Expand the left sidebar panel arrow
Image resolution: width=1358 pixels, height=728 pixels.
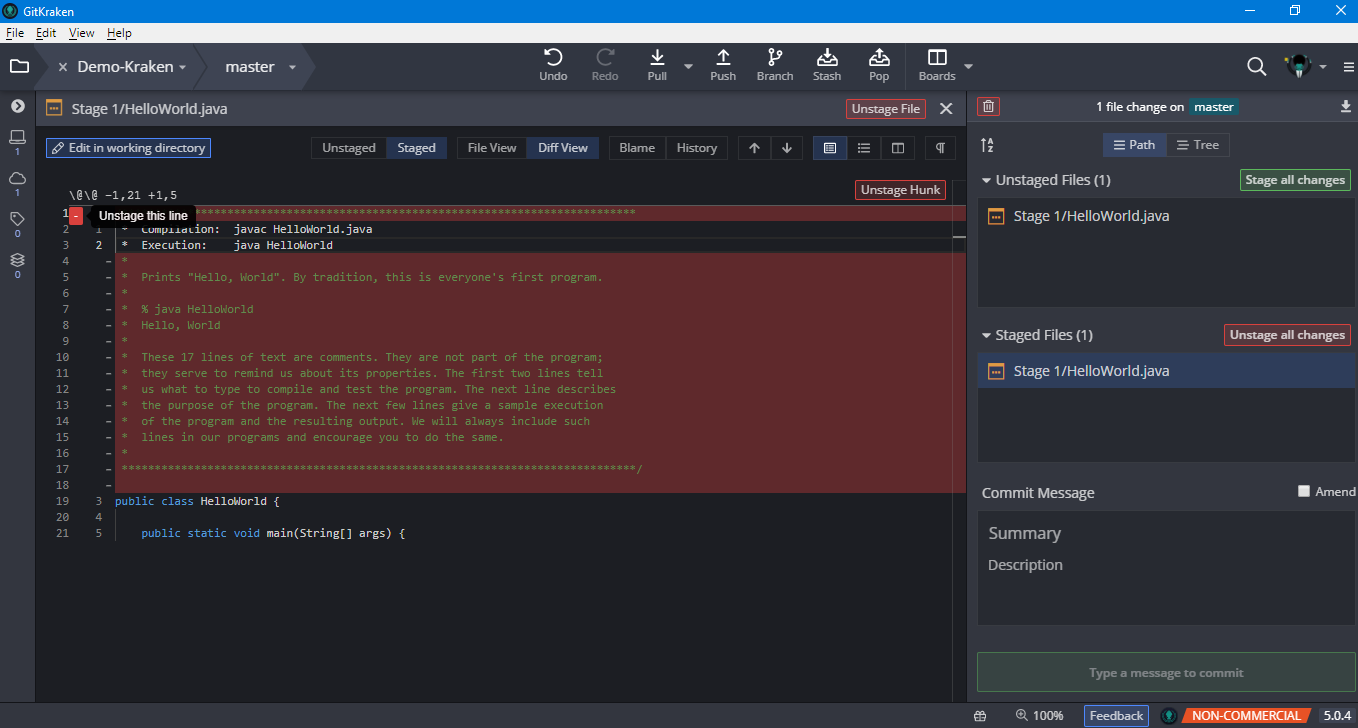(x=17, y=105)
